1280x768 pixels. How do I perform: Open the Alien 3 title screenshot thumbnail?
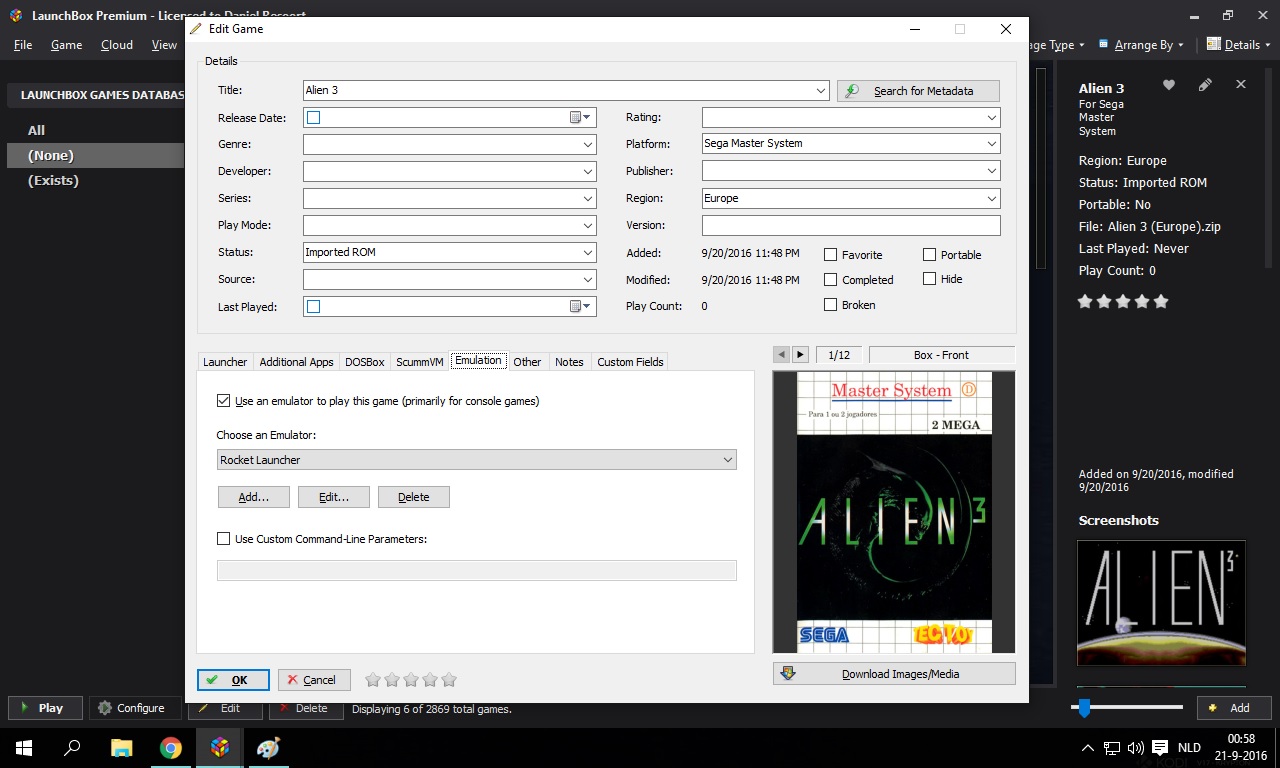(1161, 603)
